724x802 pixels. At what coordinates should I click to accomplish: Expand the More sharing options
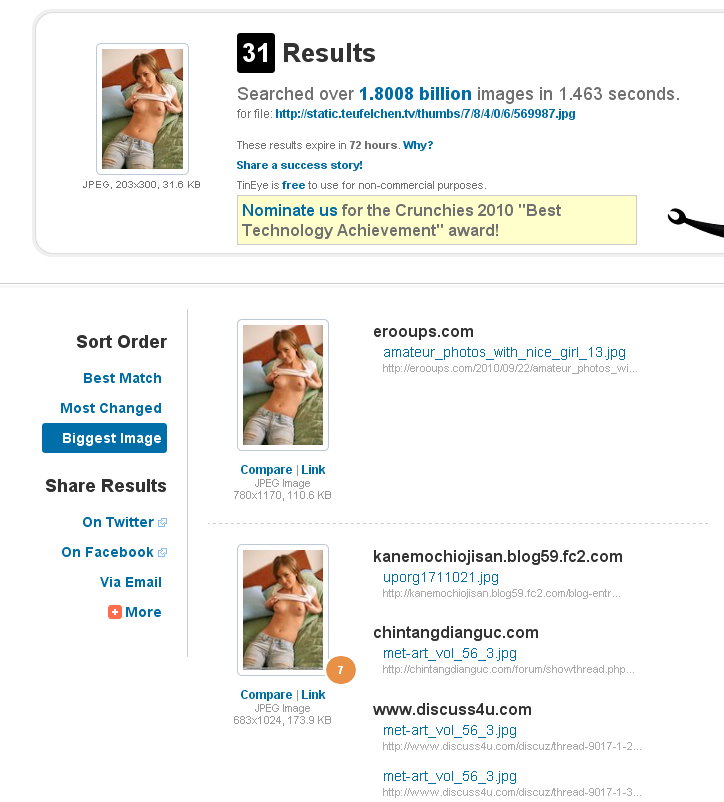(x=143, y=612)
